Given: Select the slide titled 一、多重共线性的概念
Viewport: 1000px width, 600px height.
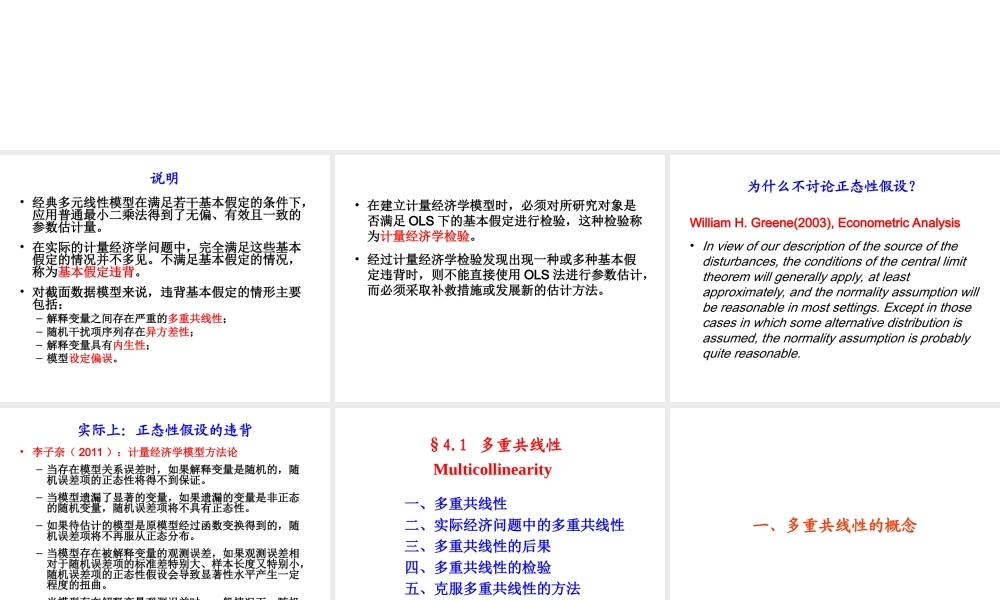Looking at the screenshot, I should 837,525.
